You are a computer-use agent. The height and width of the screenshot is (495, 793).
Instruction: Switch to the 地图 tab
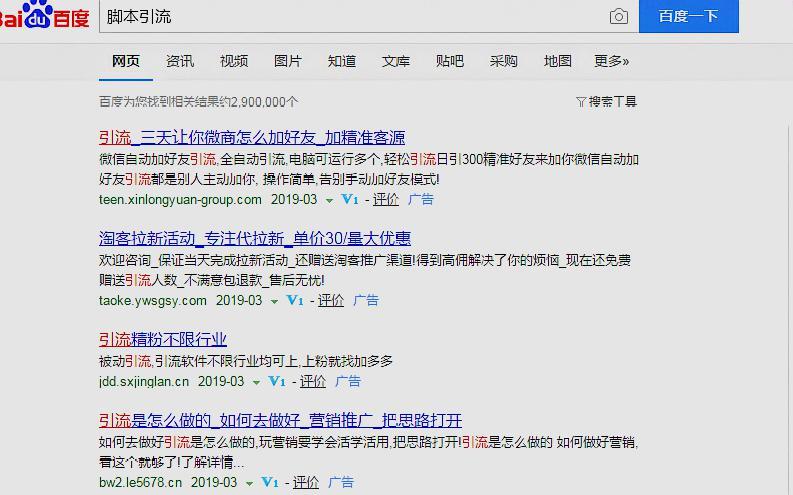(x=557, y=61)
